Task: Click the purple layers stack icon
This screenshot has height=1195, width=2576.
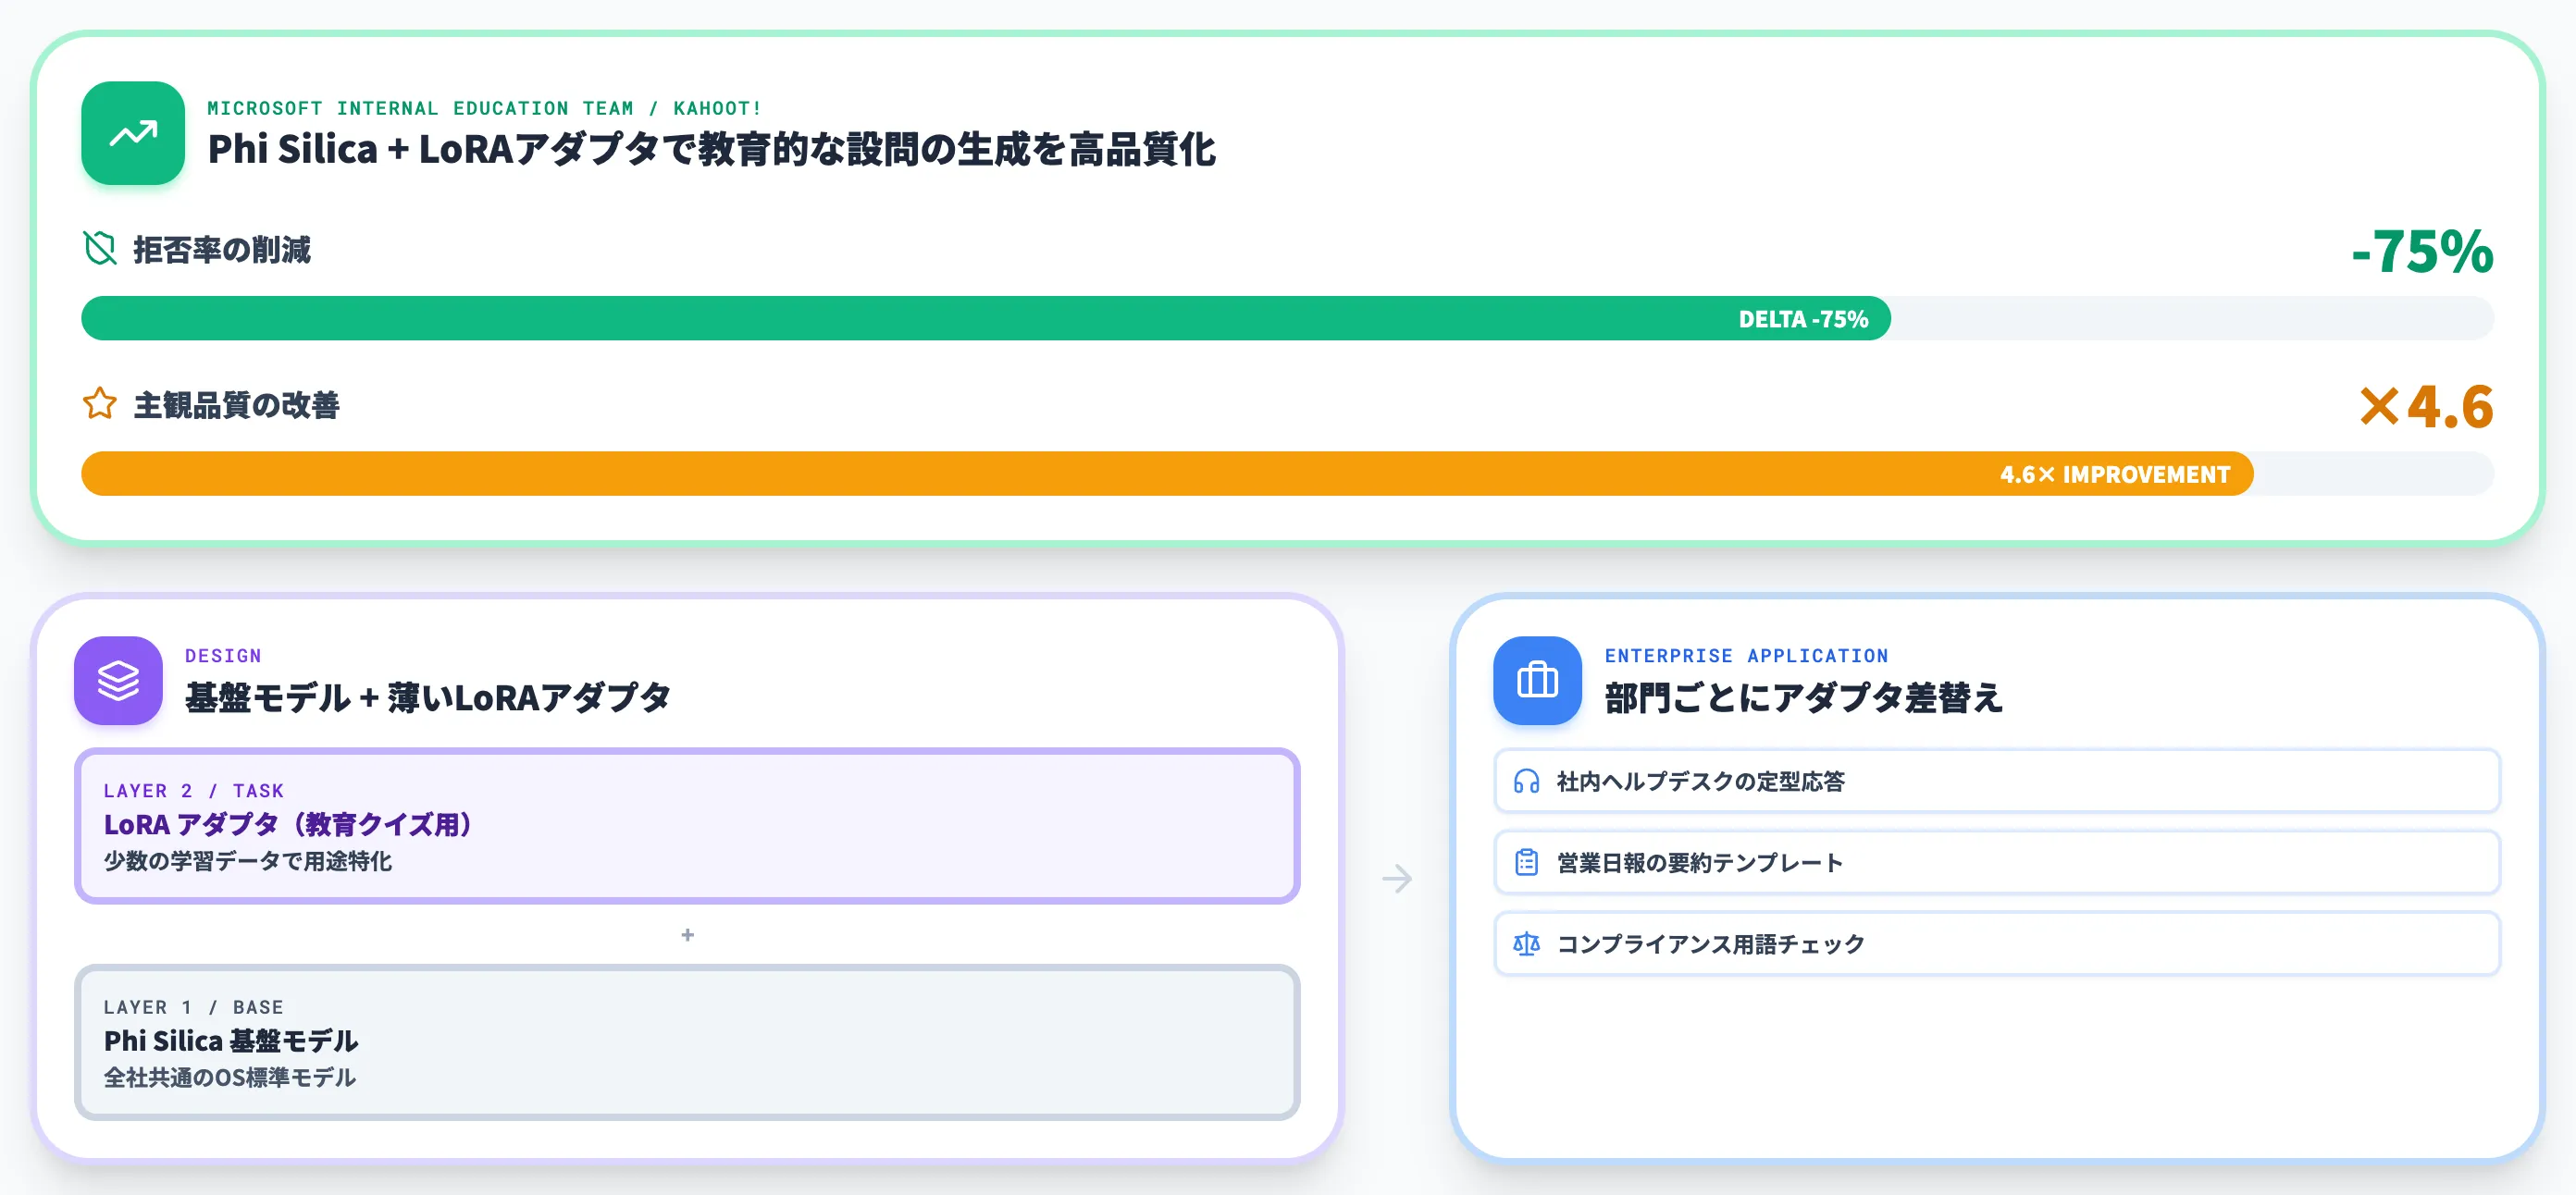Action: click(118, 680)
